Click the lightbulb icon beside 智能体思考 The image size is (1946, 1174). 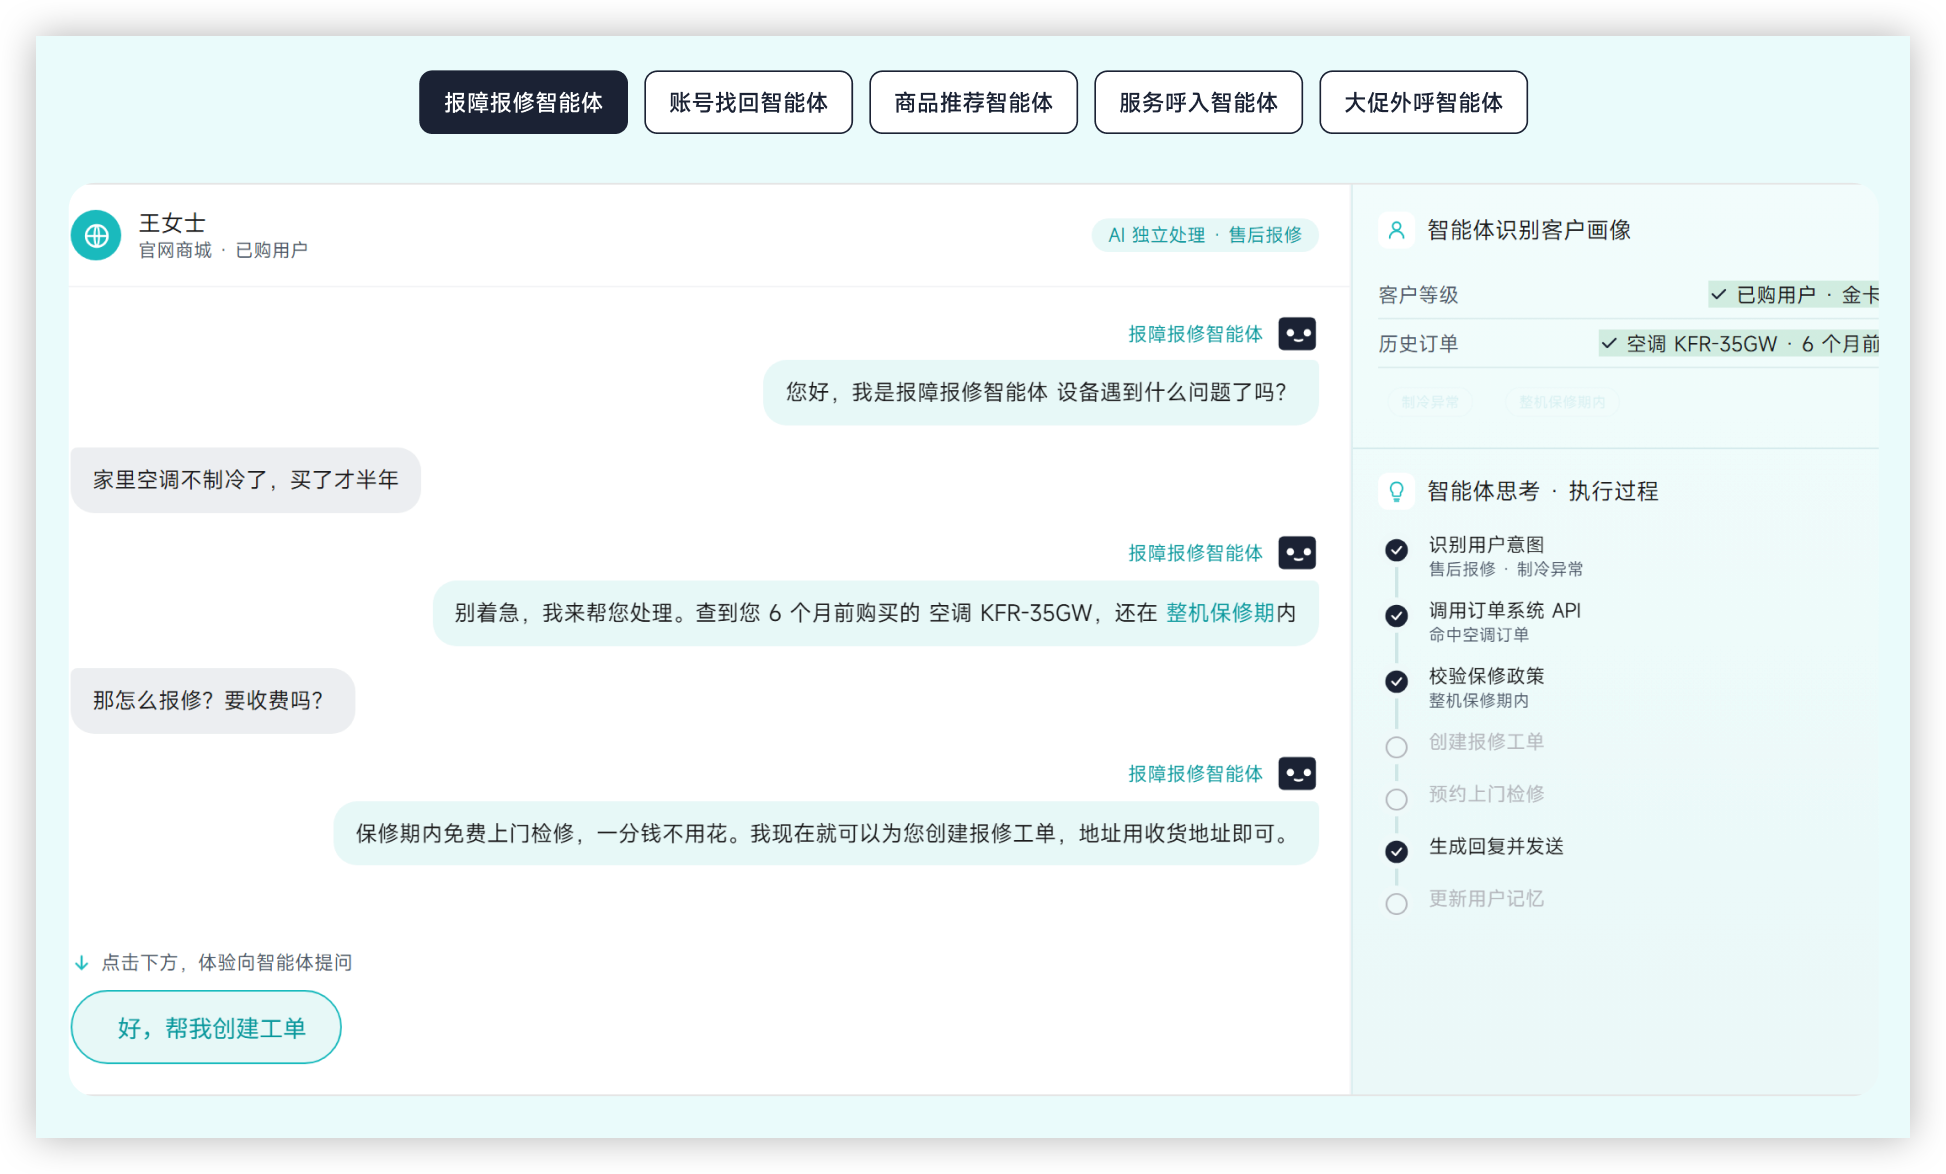point(1396,491)
